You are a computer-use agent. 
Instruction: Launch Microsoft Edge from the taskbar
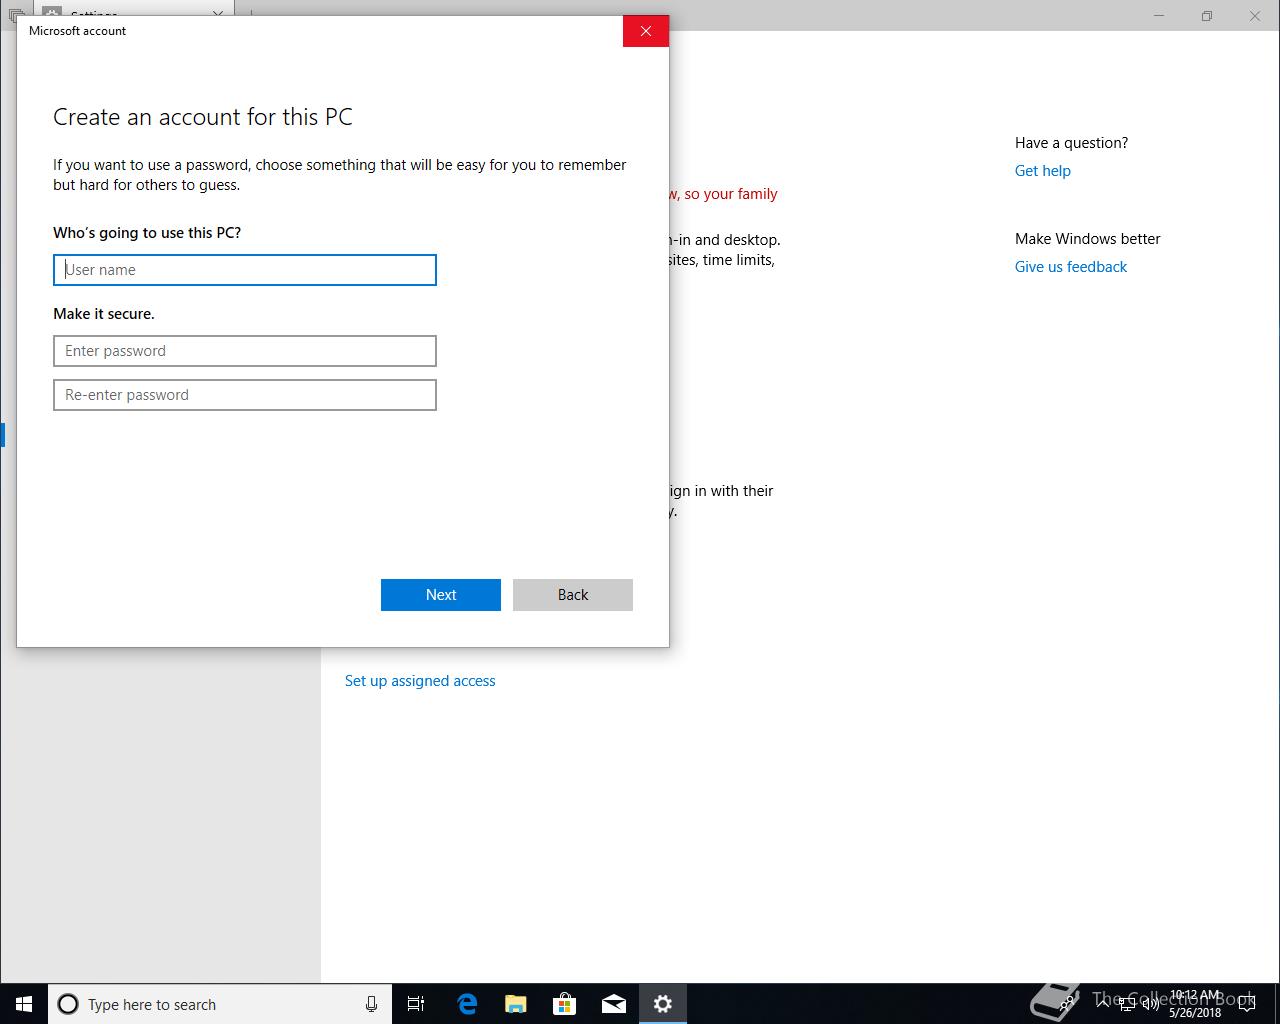coord(467,1004)
